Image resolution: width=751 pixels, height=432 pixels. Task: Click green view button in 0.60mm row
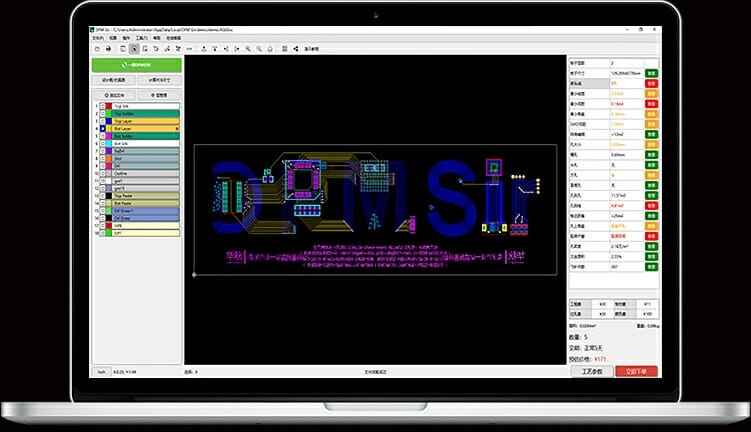point(651,155)
